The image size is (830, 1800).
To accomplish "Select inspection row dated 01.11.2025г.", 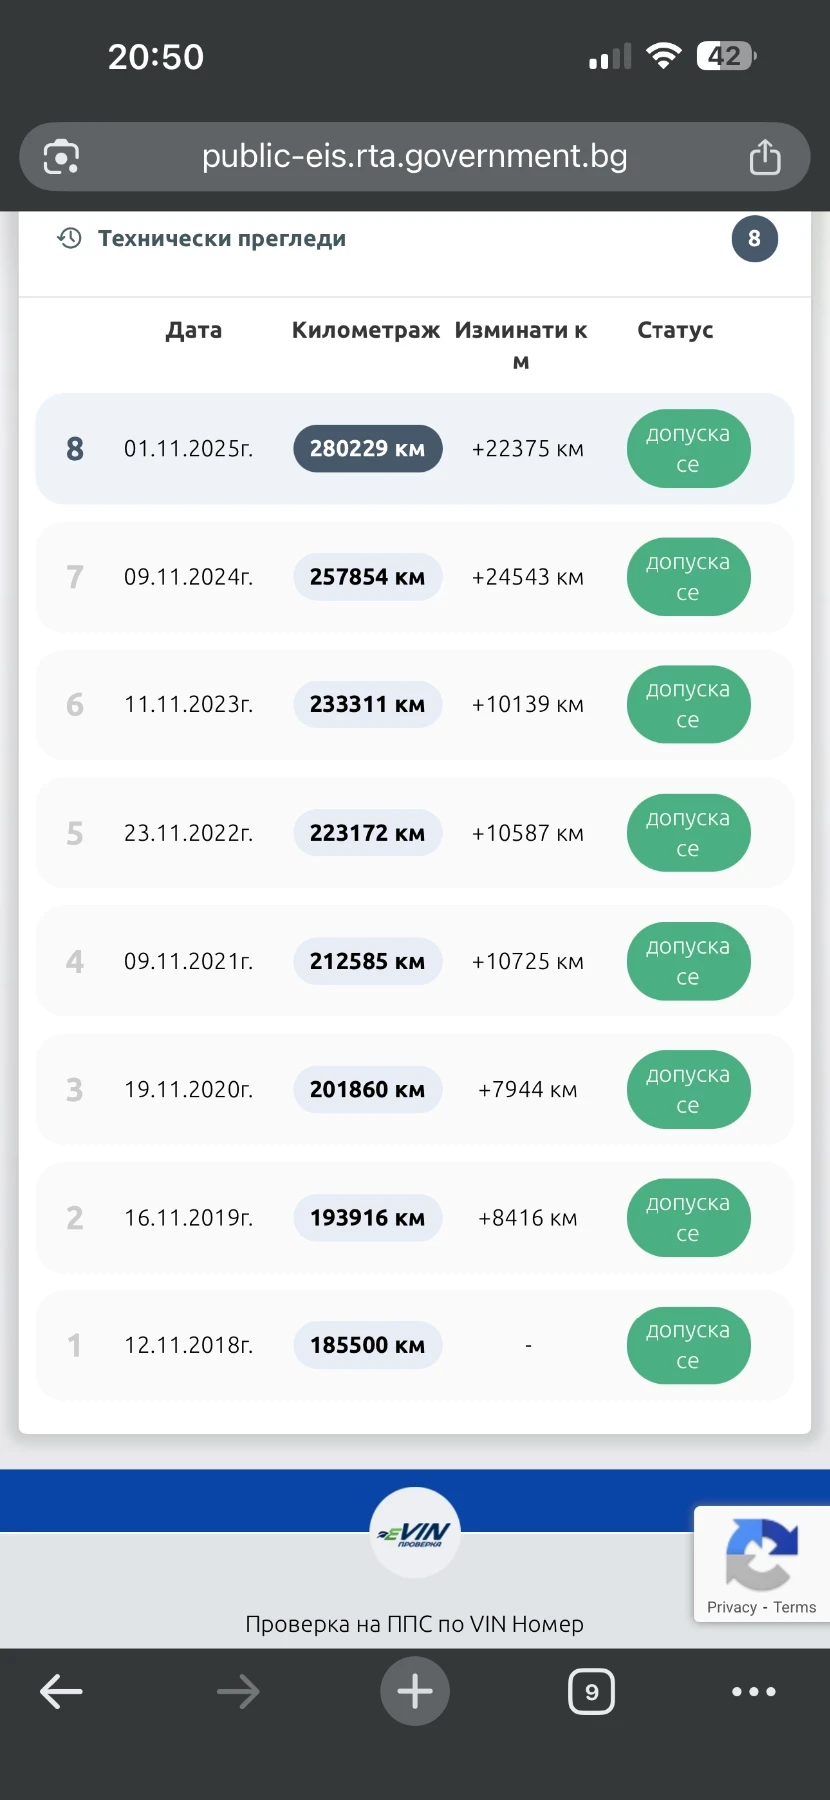I will [x=188, y=449].
